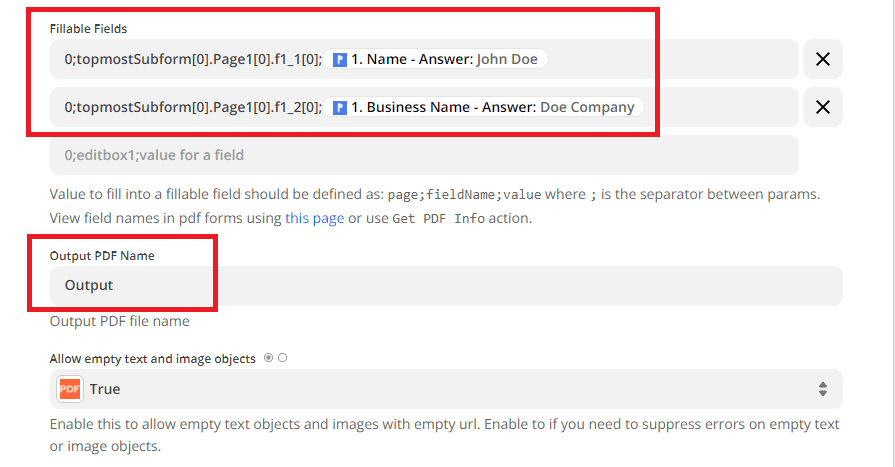Open the Allow empty text dropdown arrows
895x467 pixels.
[823, 389]
